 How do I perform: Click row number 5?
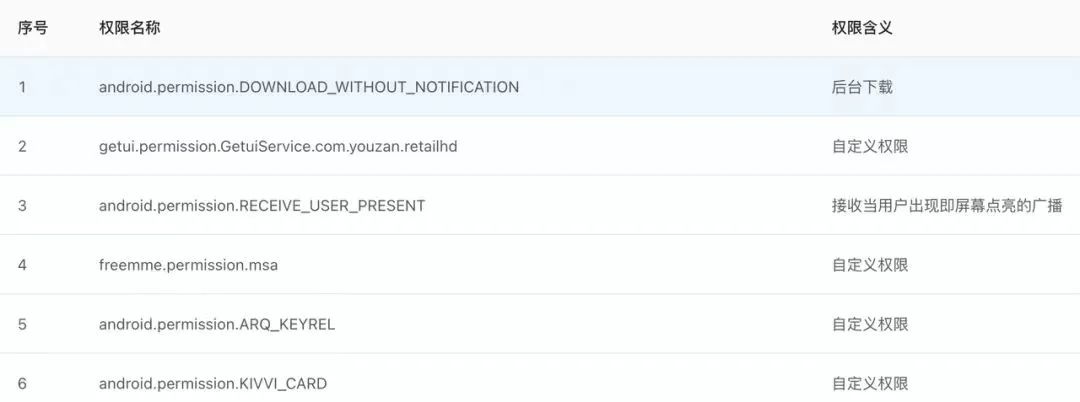[22, 324]
